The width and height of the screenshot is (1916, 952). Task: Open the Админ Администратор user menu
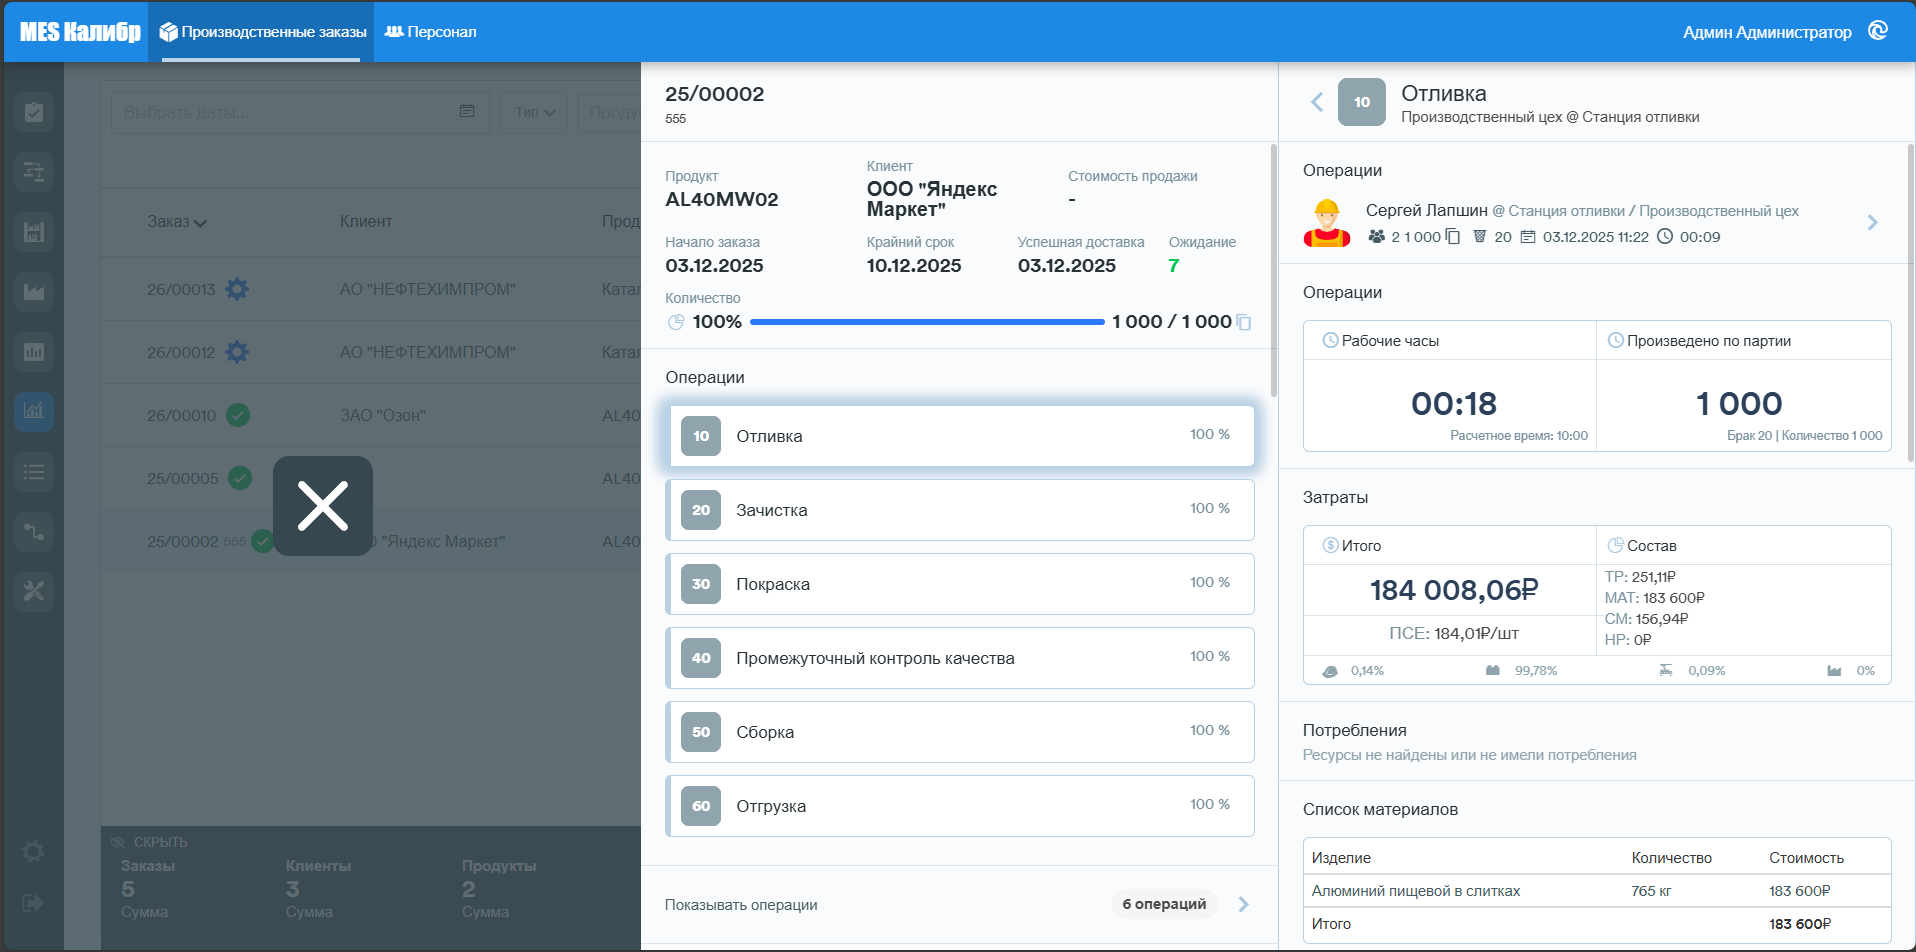[x=1766, y=32]
